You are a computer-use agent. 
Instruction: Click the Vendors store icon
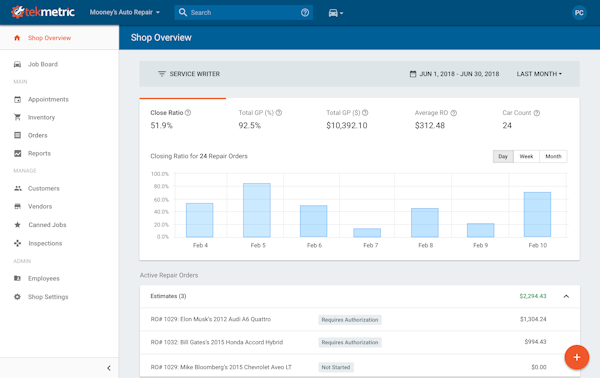point(17,206)
